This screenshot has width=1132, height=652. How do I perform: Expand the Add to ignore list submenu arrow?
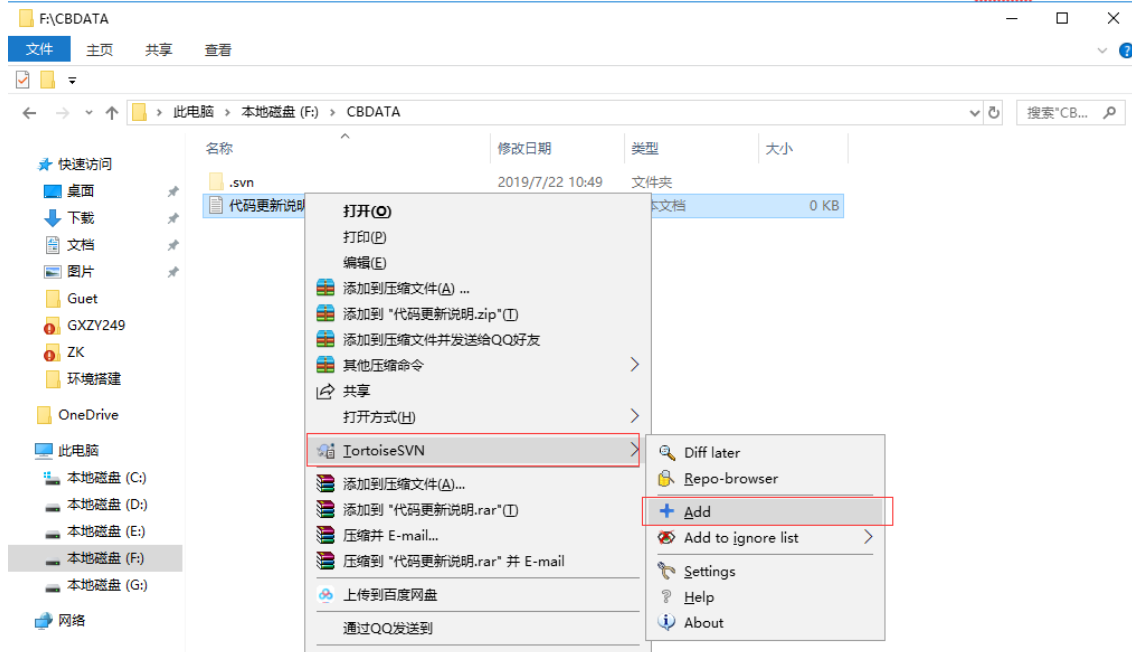pos(868,537)
